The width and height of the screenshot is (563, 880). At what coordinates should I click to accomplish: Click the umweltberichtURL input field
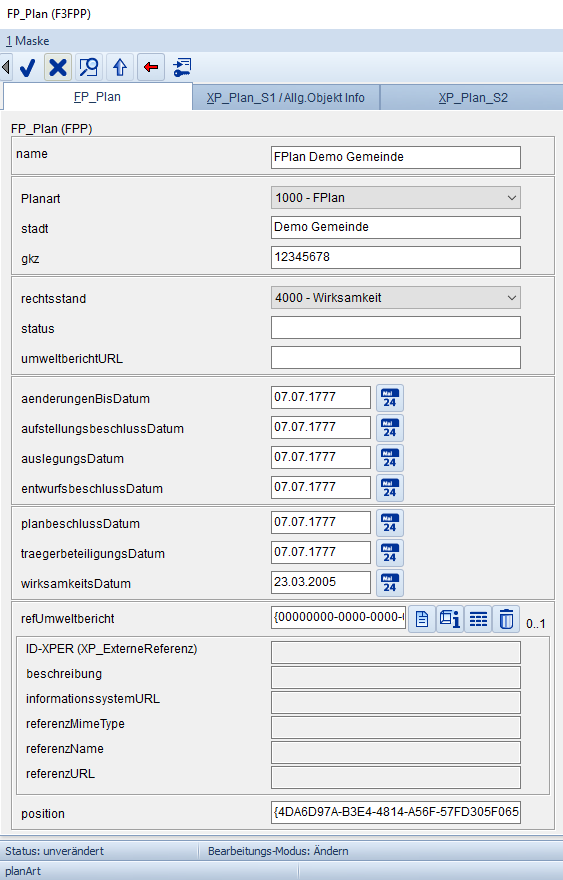(396, 358)
